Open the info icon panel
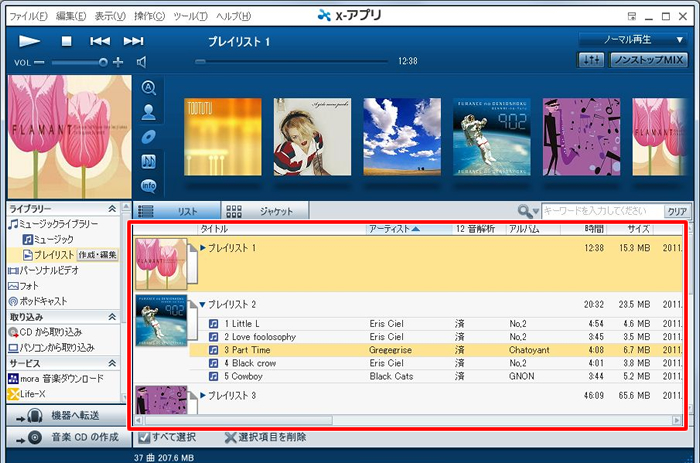The width and height of the screenshot is (700, 463). point(149,185)
